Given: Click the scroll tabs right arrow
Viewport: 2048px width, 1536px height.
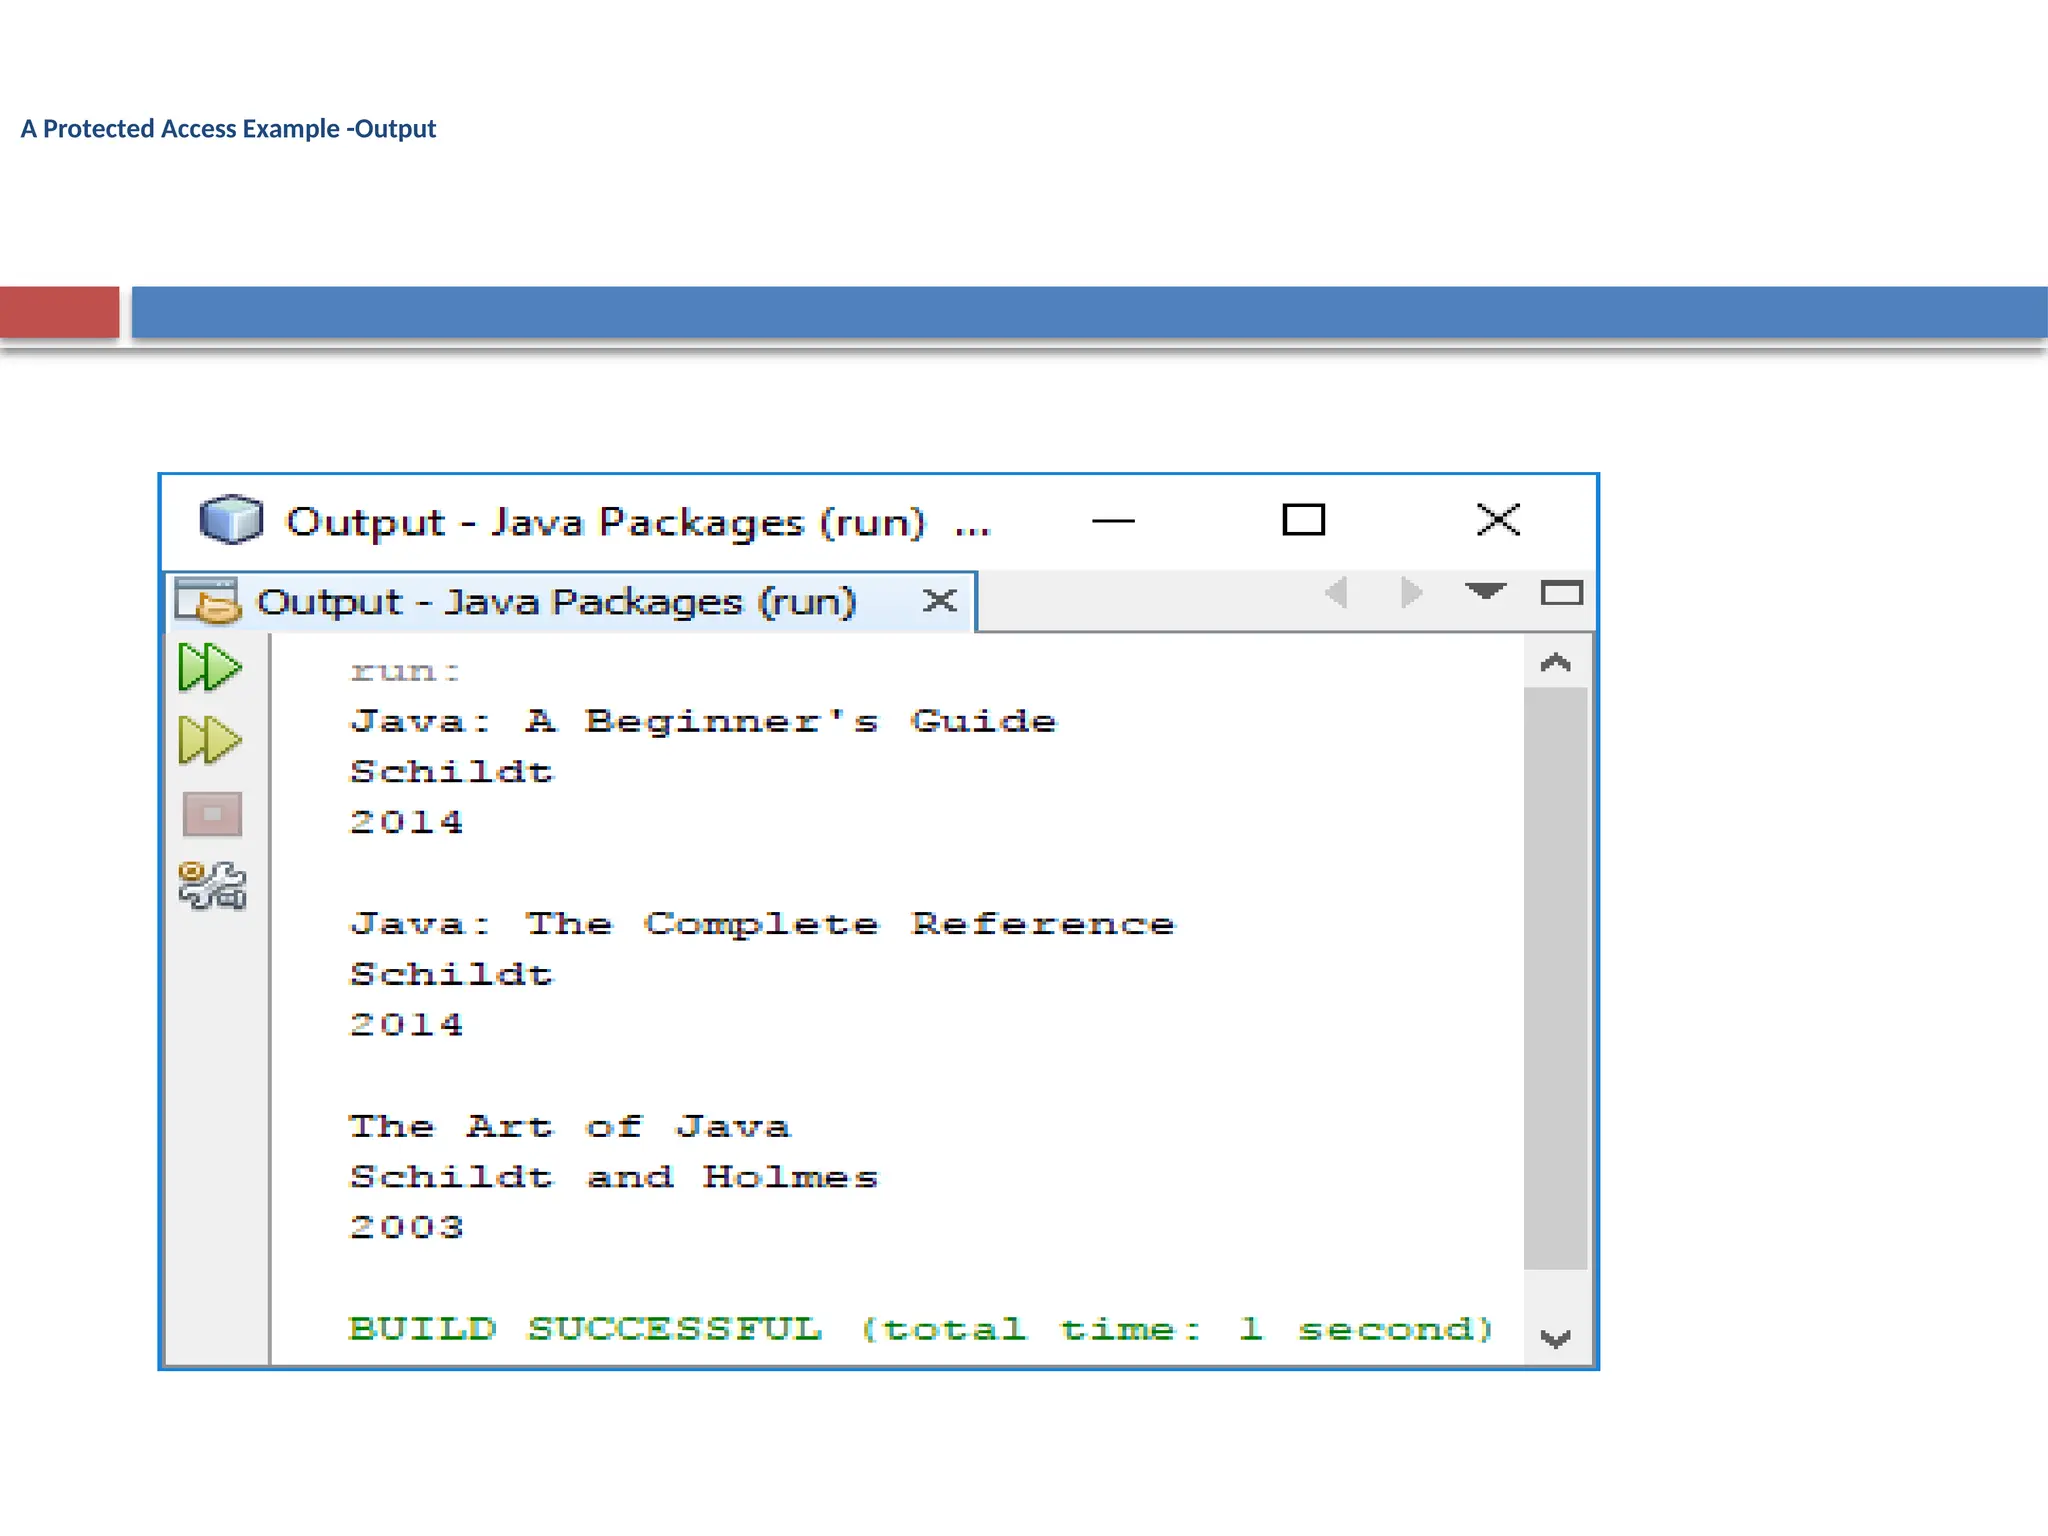Looking at the screenshot, I should [1411, 592].
